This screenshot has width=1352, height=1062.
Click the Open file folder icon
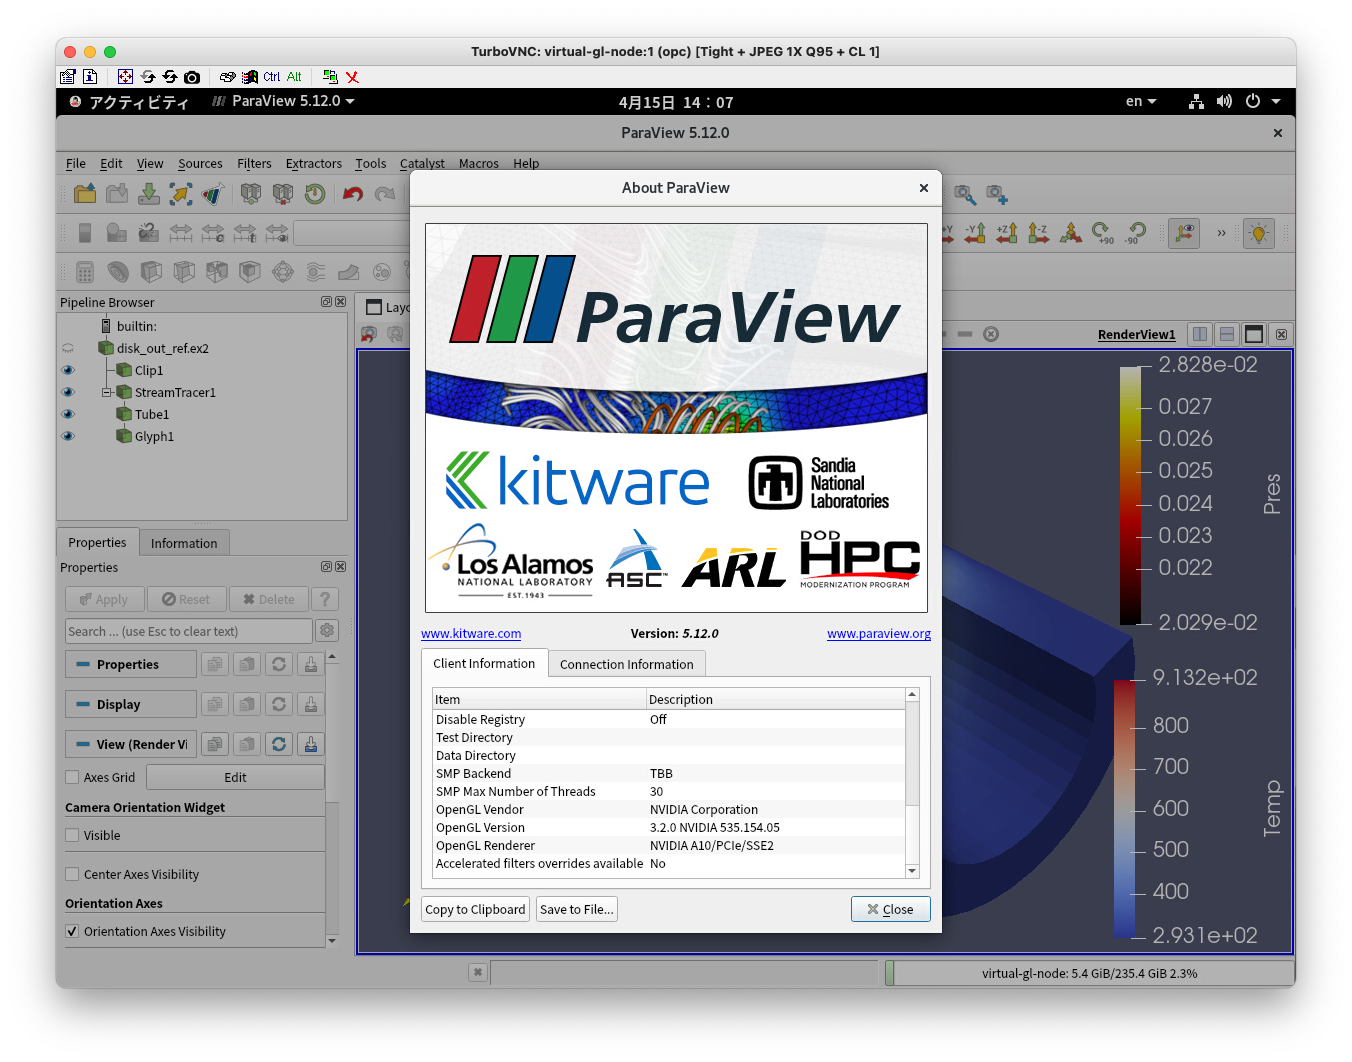(85, 194)
